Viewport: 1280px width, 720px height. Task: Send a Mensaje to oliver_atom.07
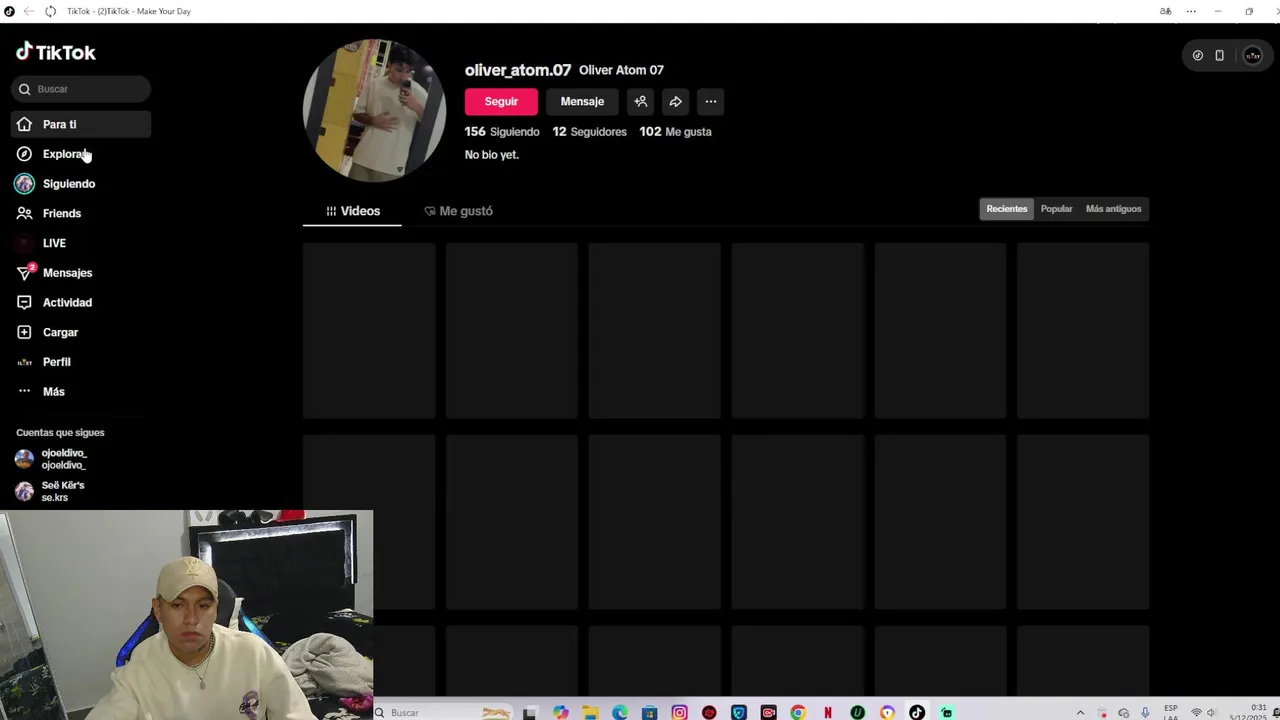click(x=582, y=101)
